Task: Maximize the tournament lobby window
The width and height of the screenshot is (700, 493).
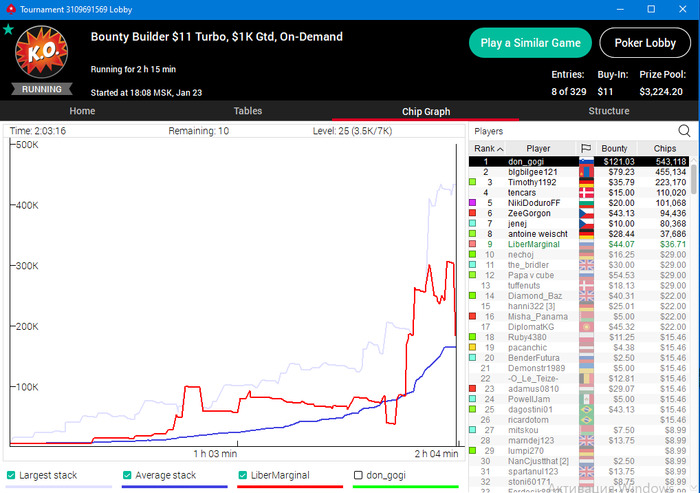Action: (x=651, y=9)
